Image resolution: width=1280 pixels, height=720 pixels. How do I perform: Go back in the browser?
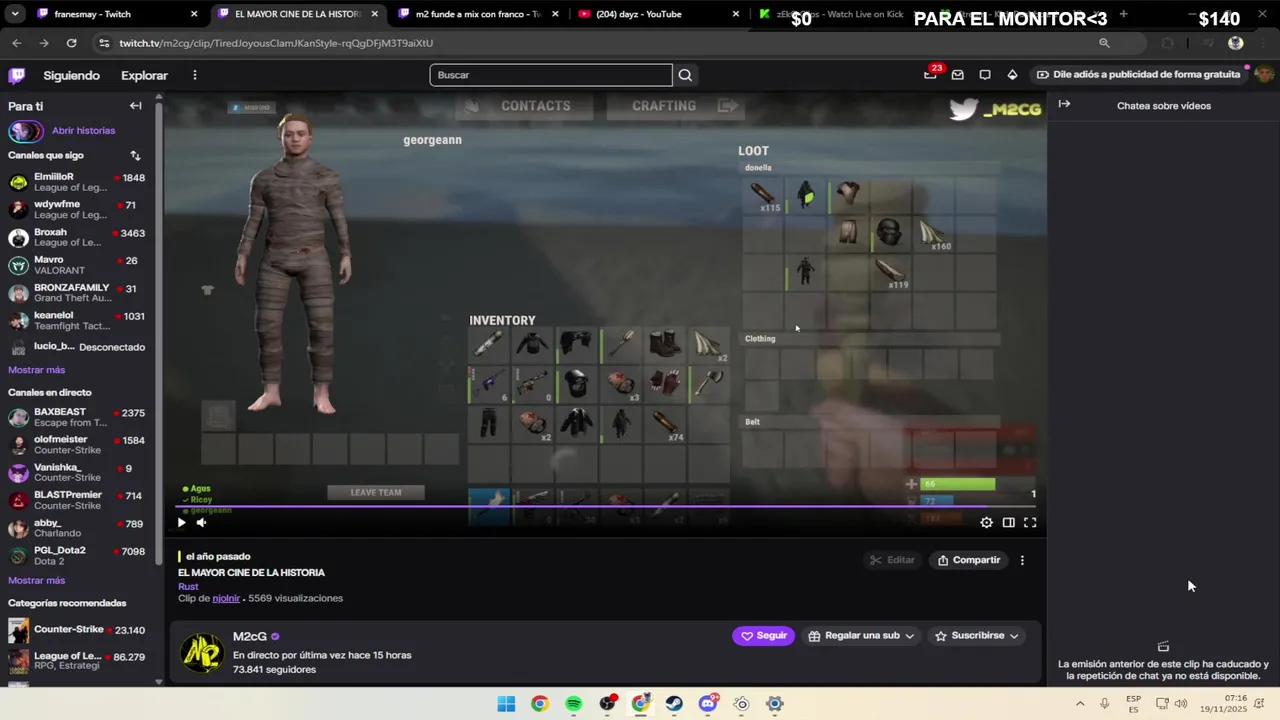pos(17,43)
